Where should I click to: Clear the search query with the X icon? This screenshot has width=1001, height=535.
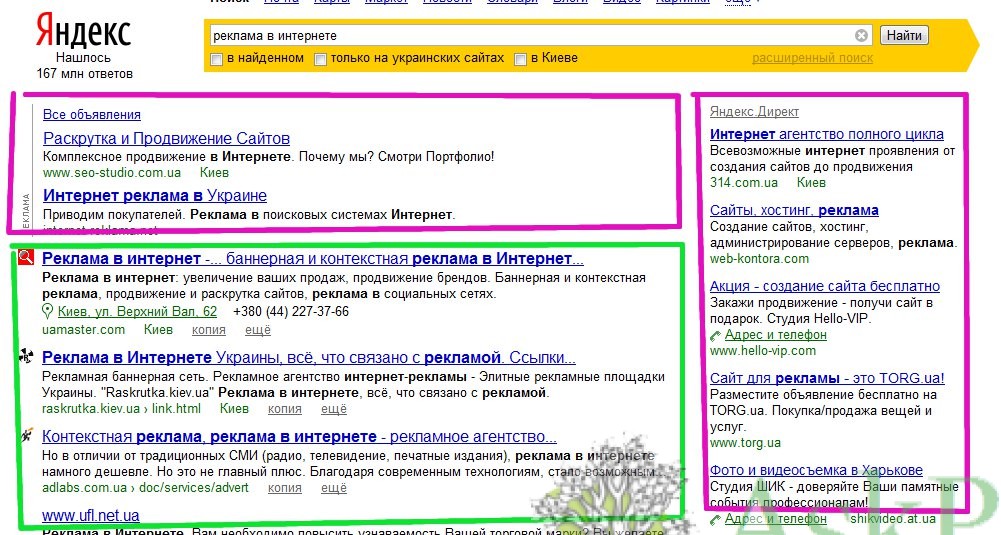(x=861, y=36)
